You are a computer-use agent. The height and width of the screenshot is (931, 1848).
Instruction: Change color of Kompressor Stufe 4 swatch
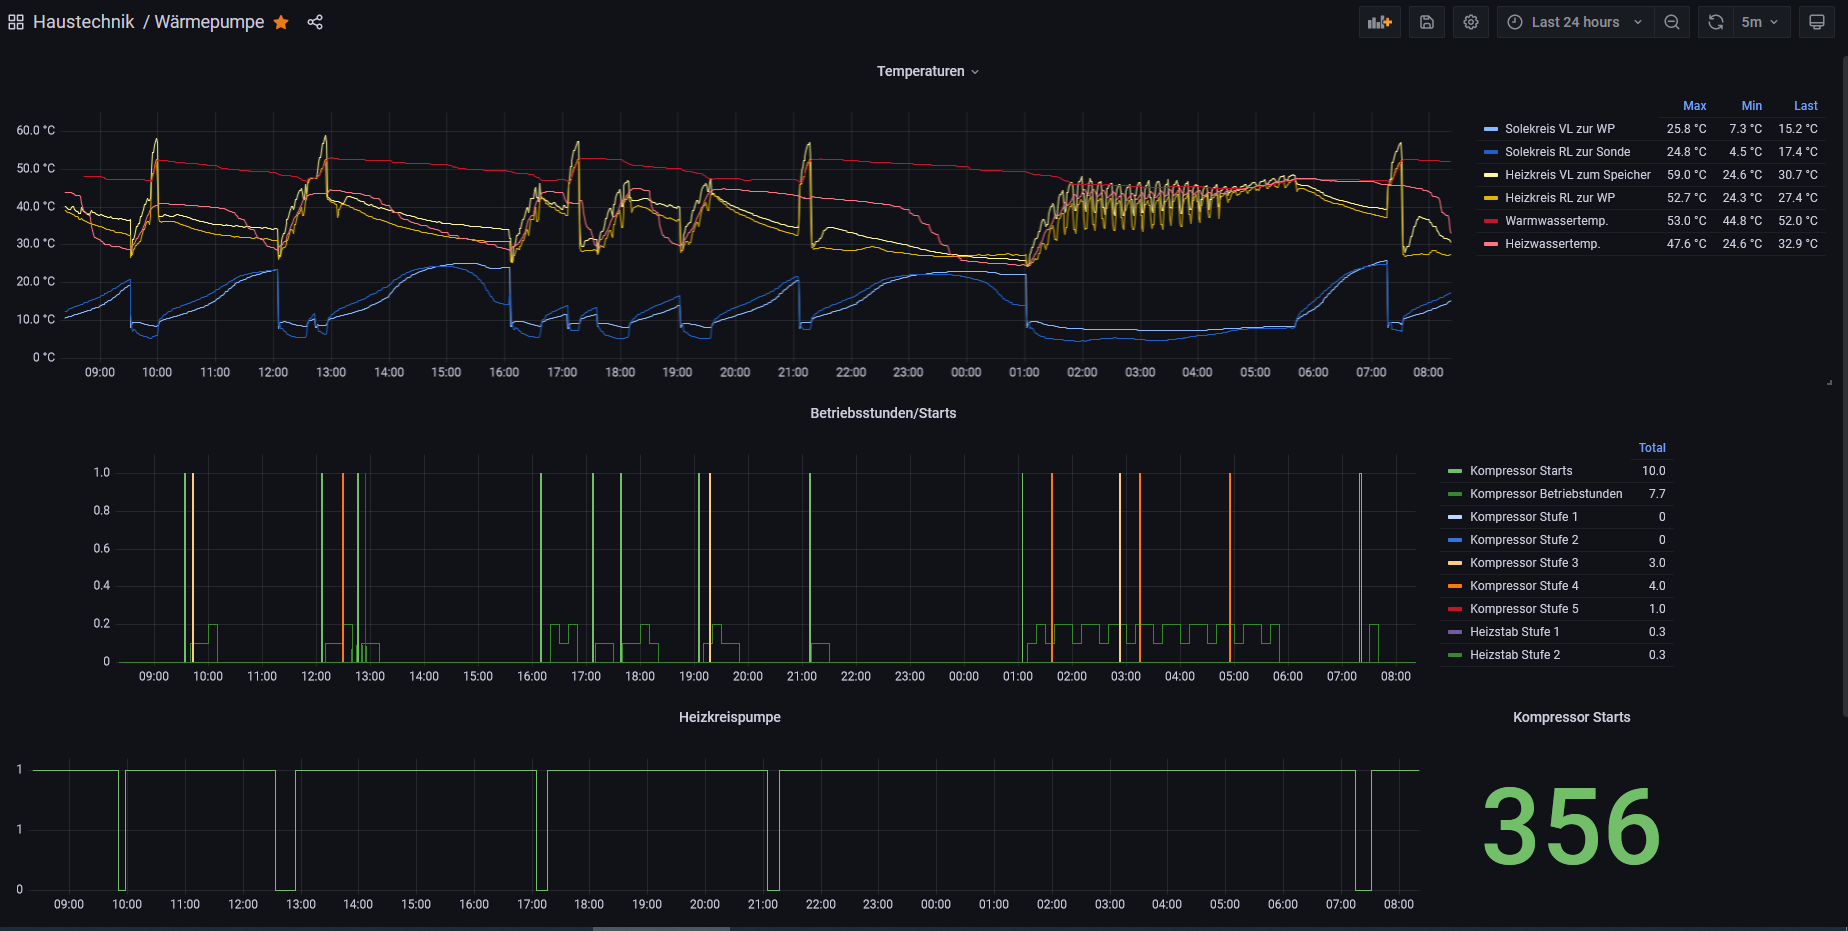[x=1455, y=586]
